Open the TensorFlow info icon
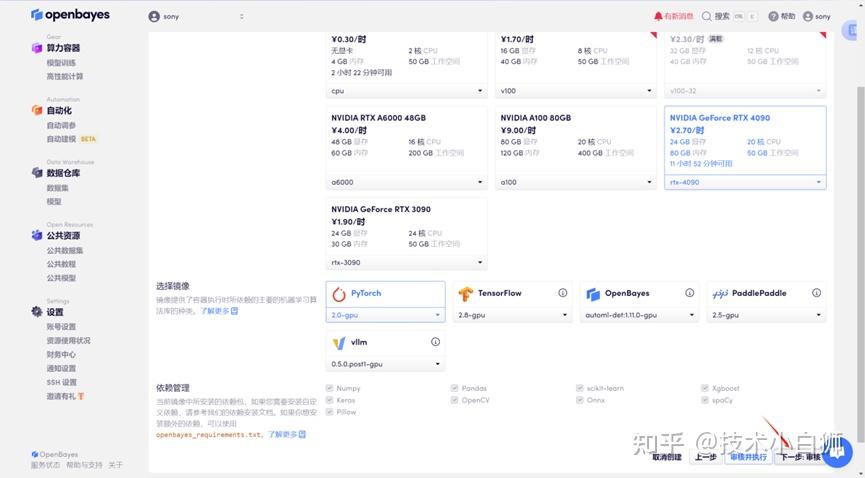This screenshot has height=478, width=865. click(x=562, y=293)
